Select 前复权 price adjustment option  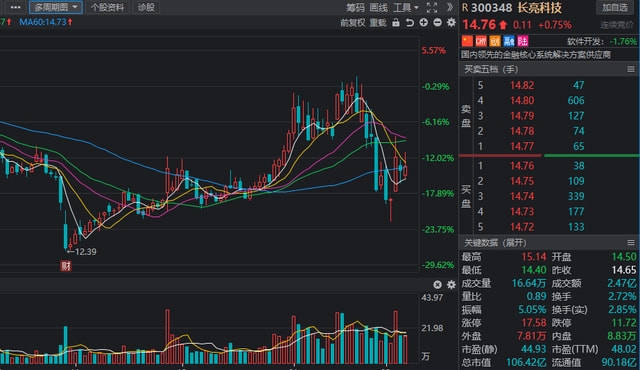pos(353,23)
